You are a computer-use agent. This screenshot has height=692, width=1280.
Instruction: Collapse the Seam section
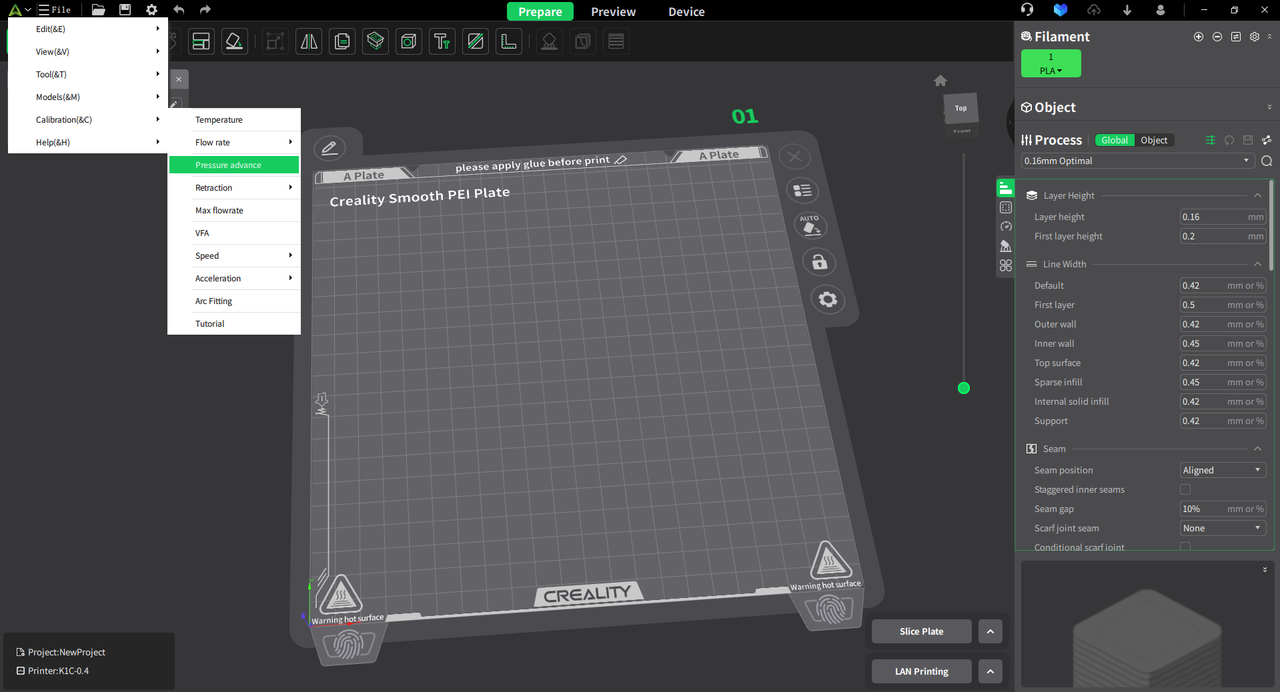1257,449
